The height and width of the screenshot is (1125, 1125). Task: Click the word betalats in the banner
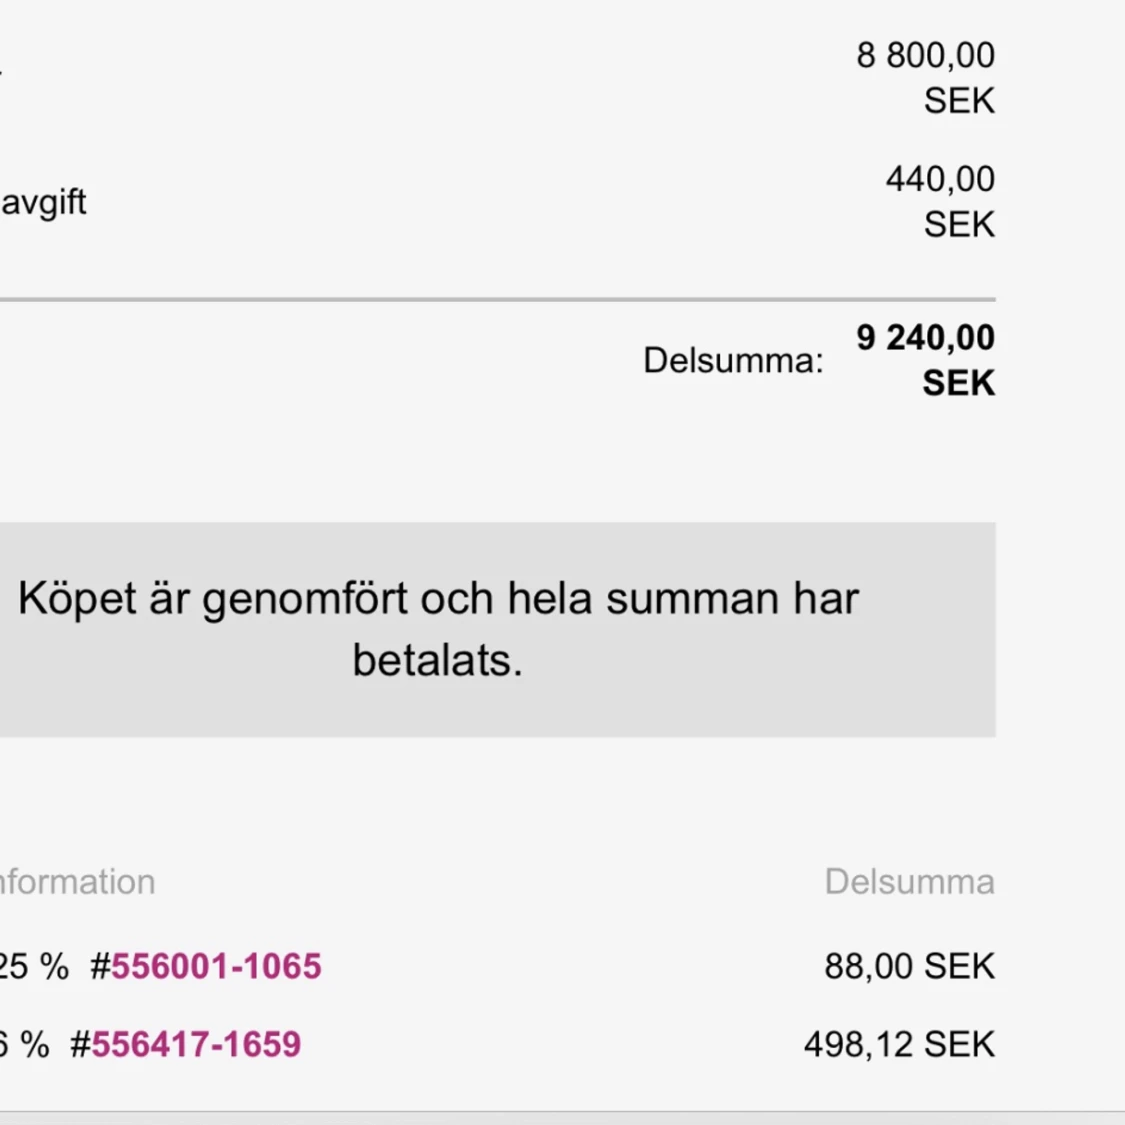[437, 661]
